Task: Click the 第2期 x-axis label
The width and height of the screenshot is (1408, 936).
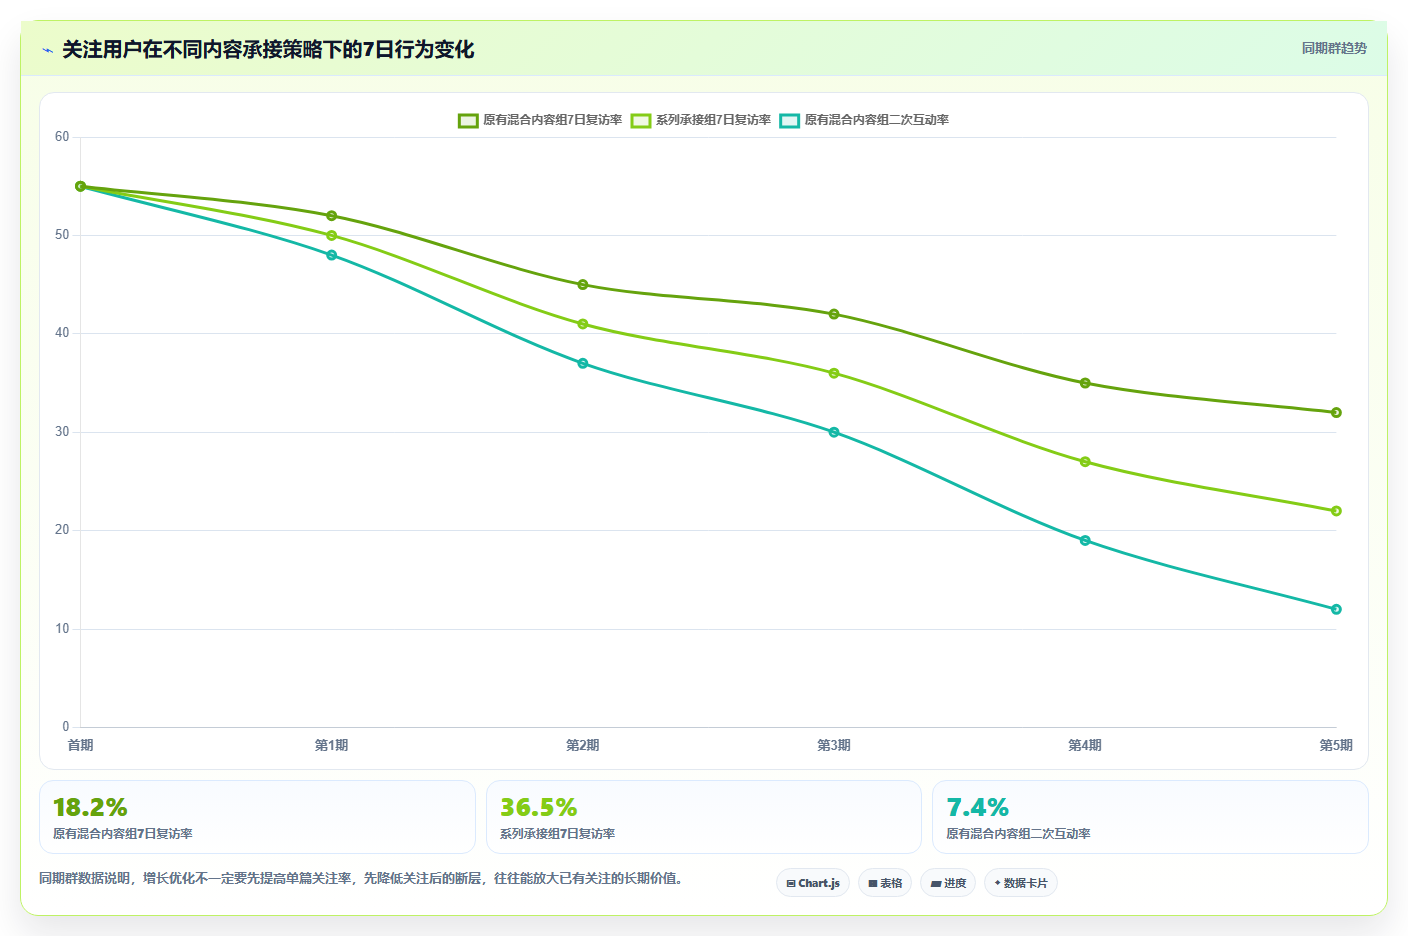Action: [583, 745]
